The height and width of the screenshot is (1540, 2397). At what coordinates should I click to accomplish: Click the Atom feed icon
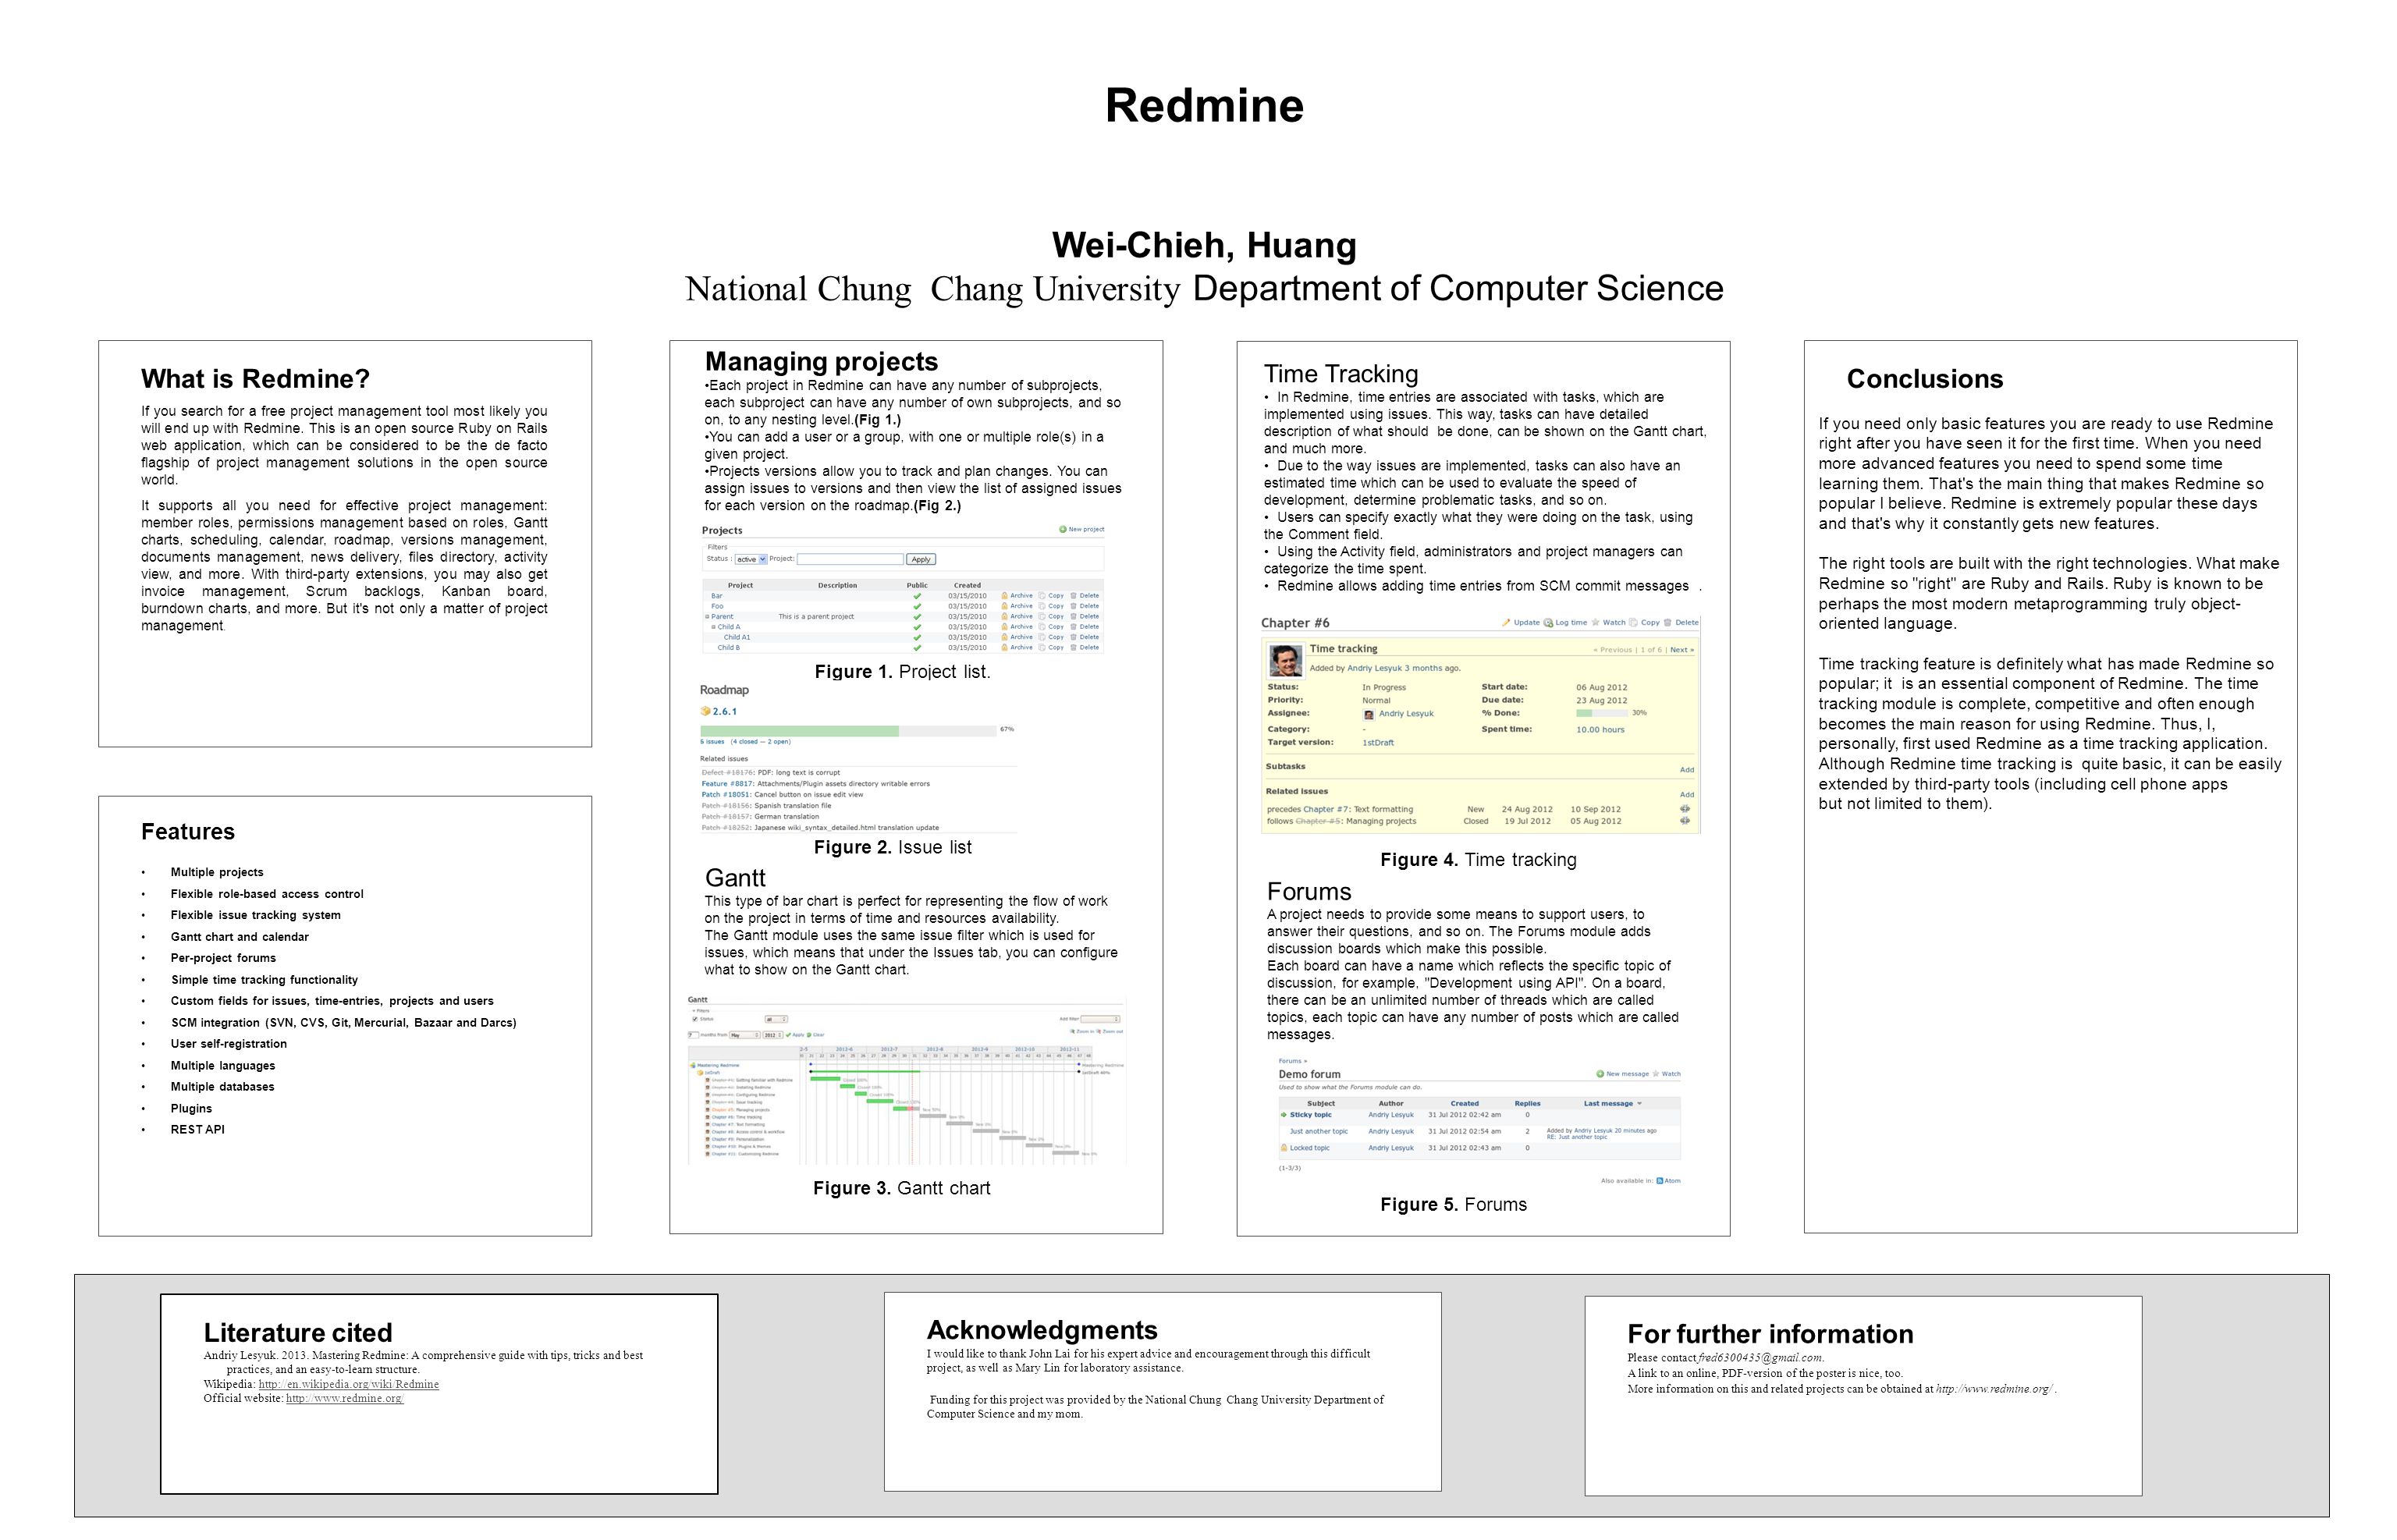click(1660, 1181)
